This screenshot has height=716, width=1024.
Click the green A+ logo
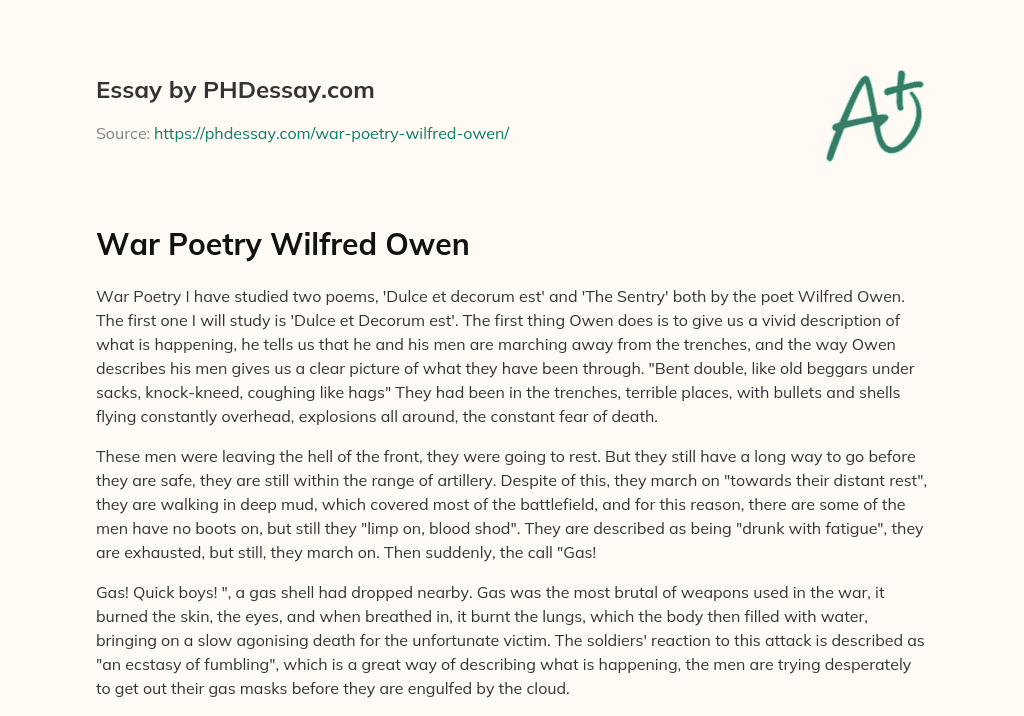873,115
